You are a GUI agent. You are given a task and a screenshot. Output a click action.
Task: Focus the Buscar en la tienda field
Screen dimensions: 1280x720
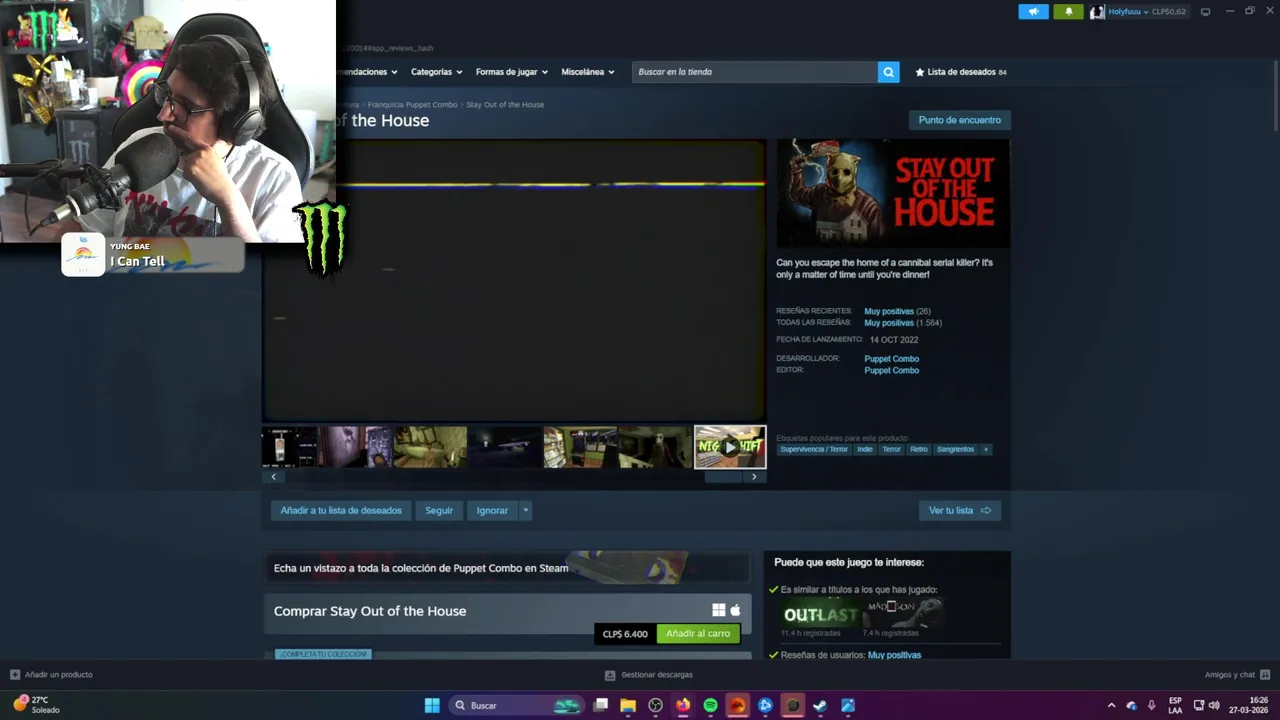(754, 72)
